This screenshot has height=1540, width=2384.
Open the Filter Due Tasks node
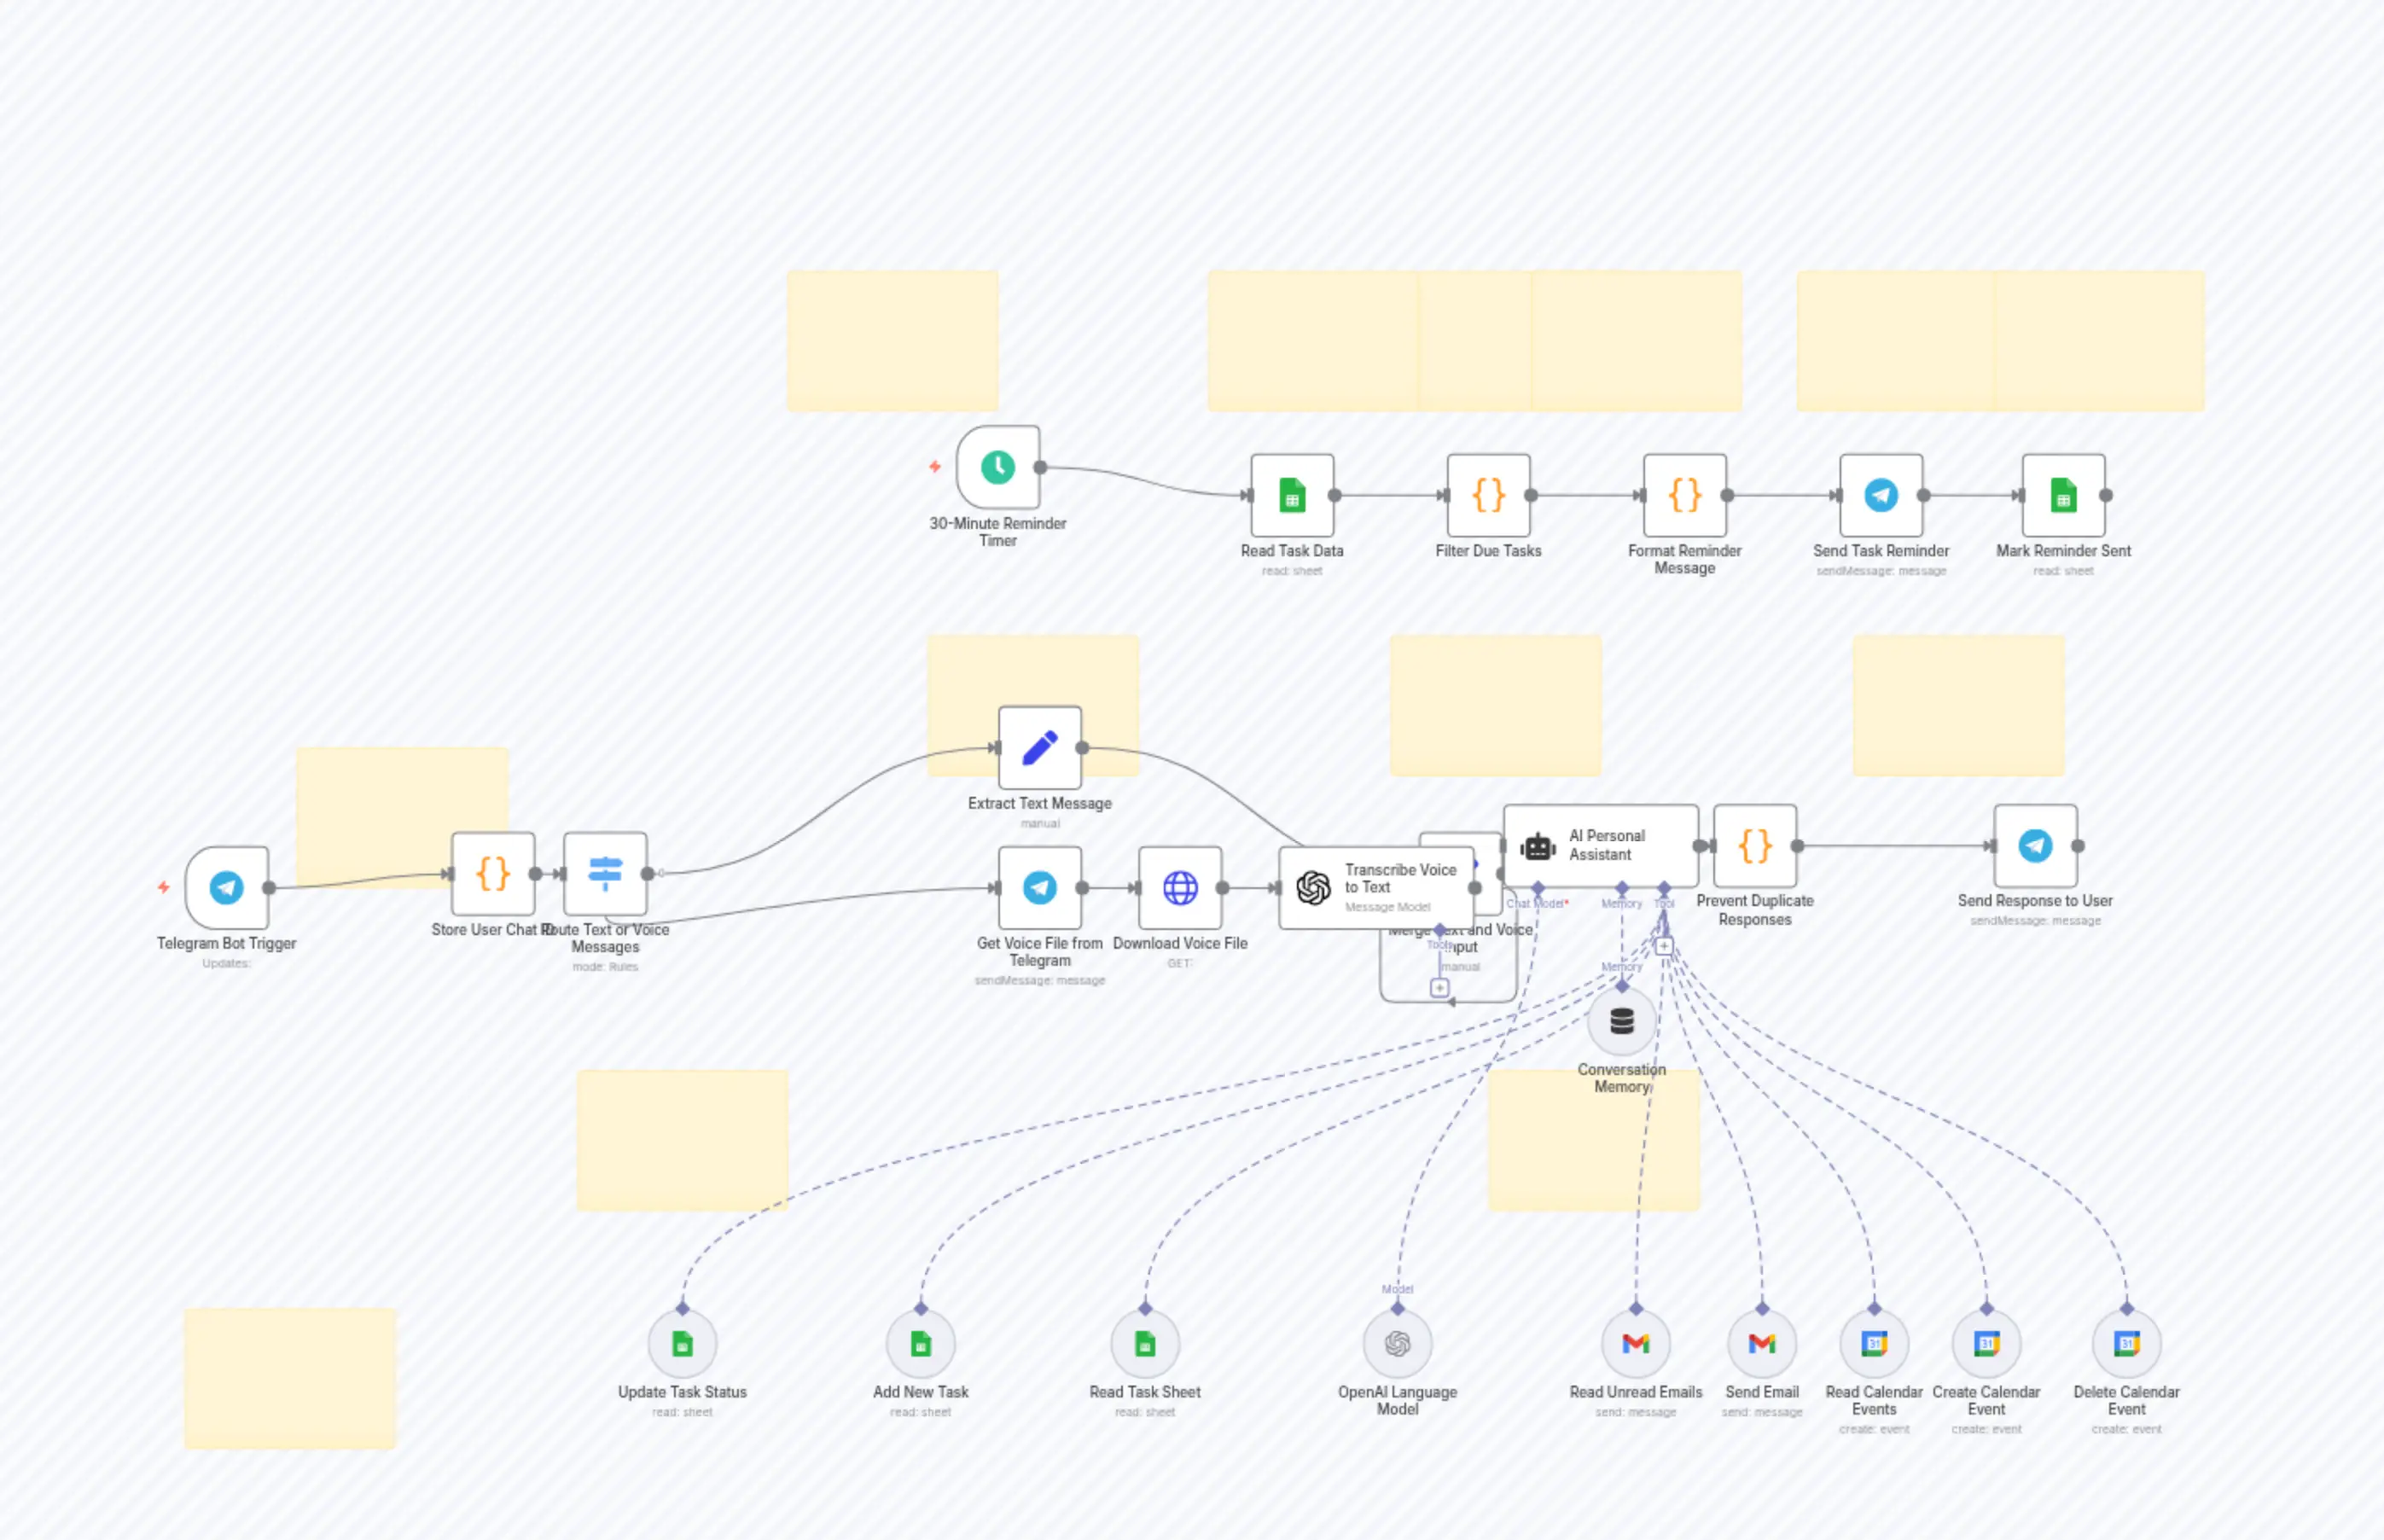[x=1488, y=494]
